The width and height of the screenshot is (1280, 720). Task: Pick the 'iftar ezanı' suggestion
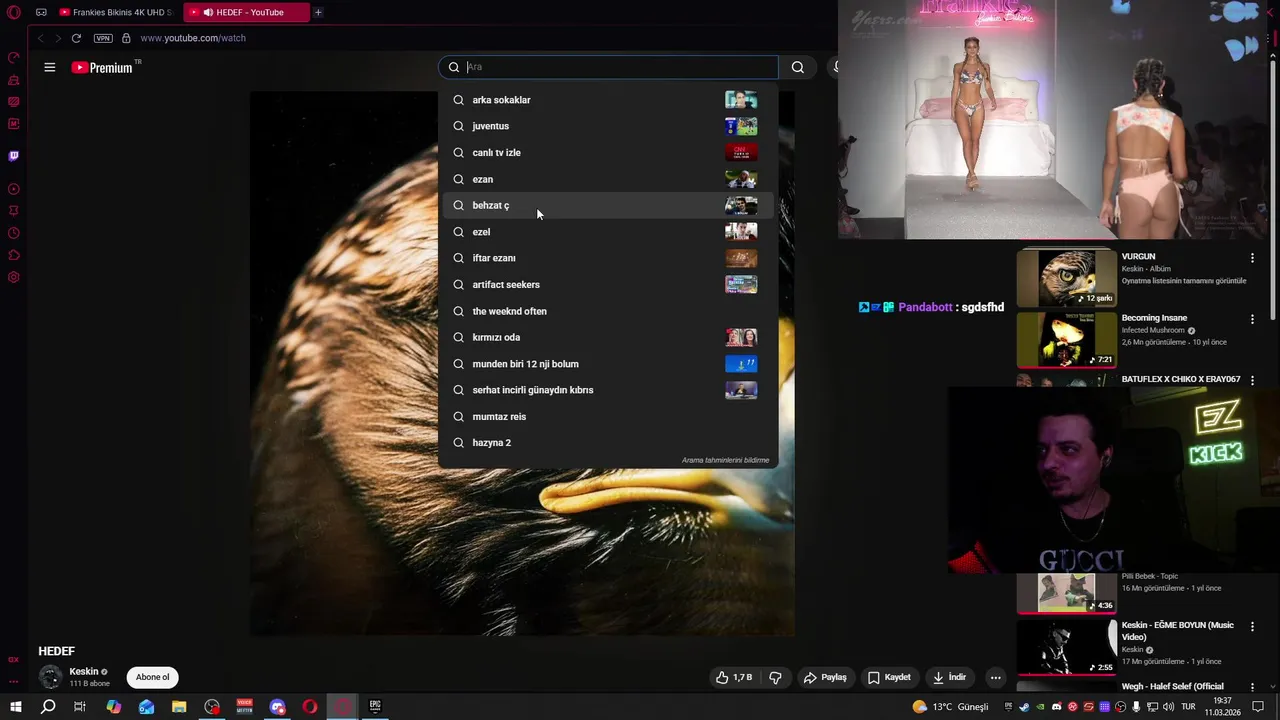pos(608,258)
